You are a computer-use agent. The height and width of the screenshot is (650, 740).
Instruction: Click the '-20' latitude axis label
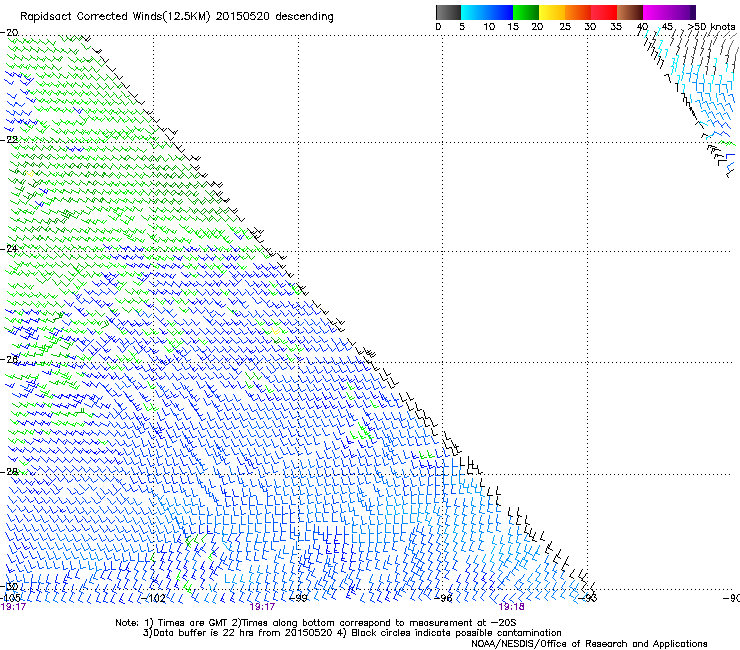9,33
